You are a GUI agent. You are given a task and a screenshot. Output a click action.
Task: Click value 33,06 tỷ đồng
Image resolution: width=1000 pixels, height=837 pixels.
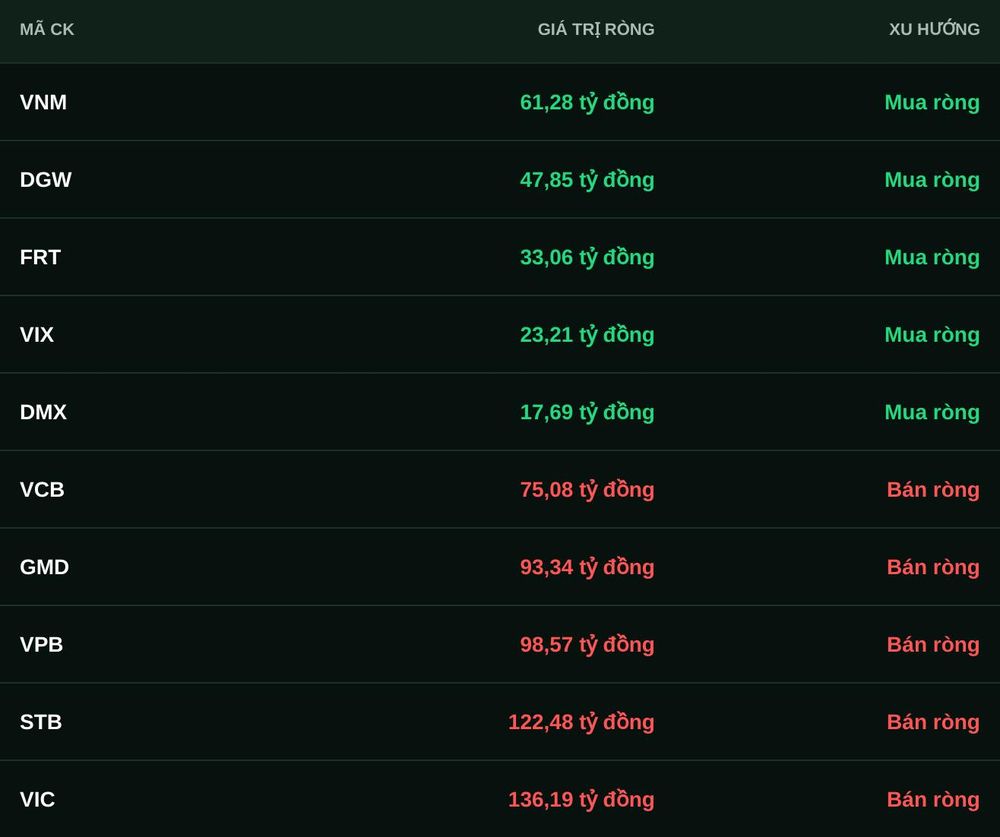click(x=587, y=258)
